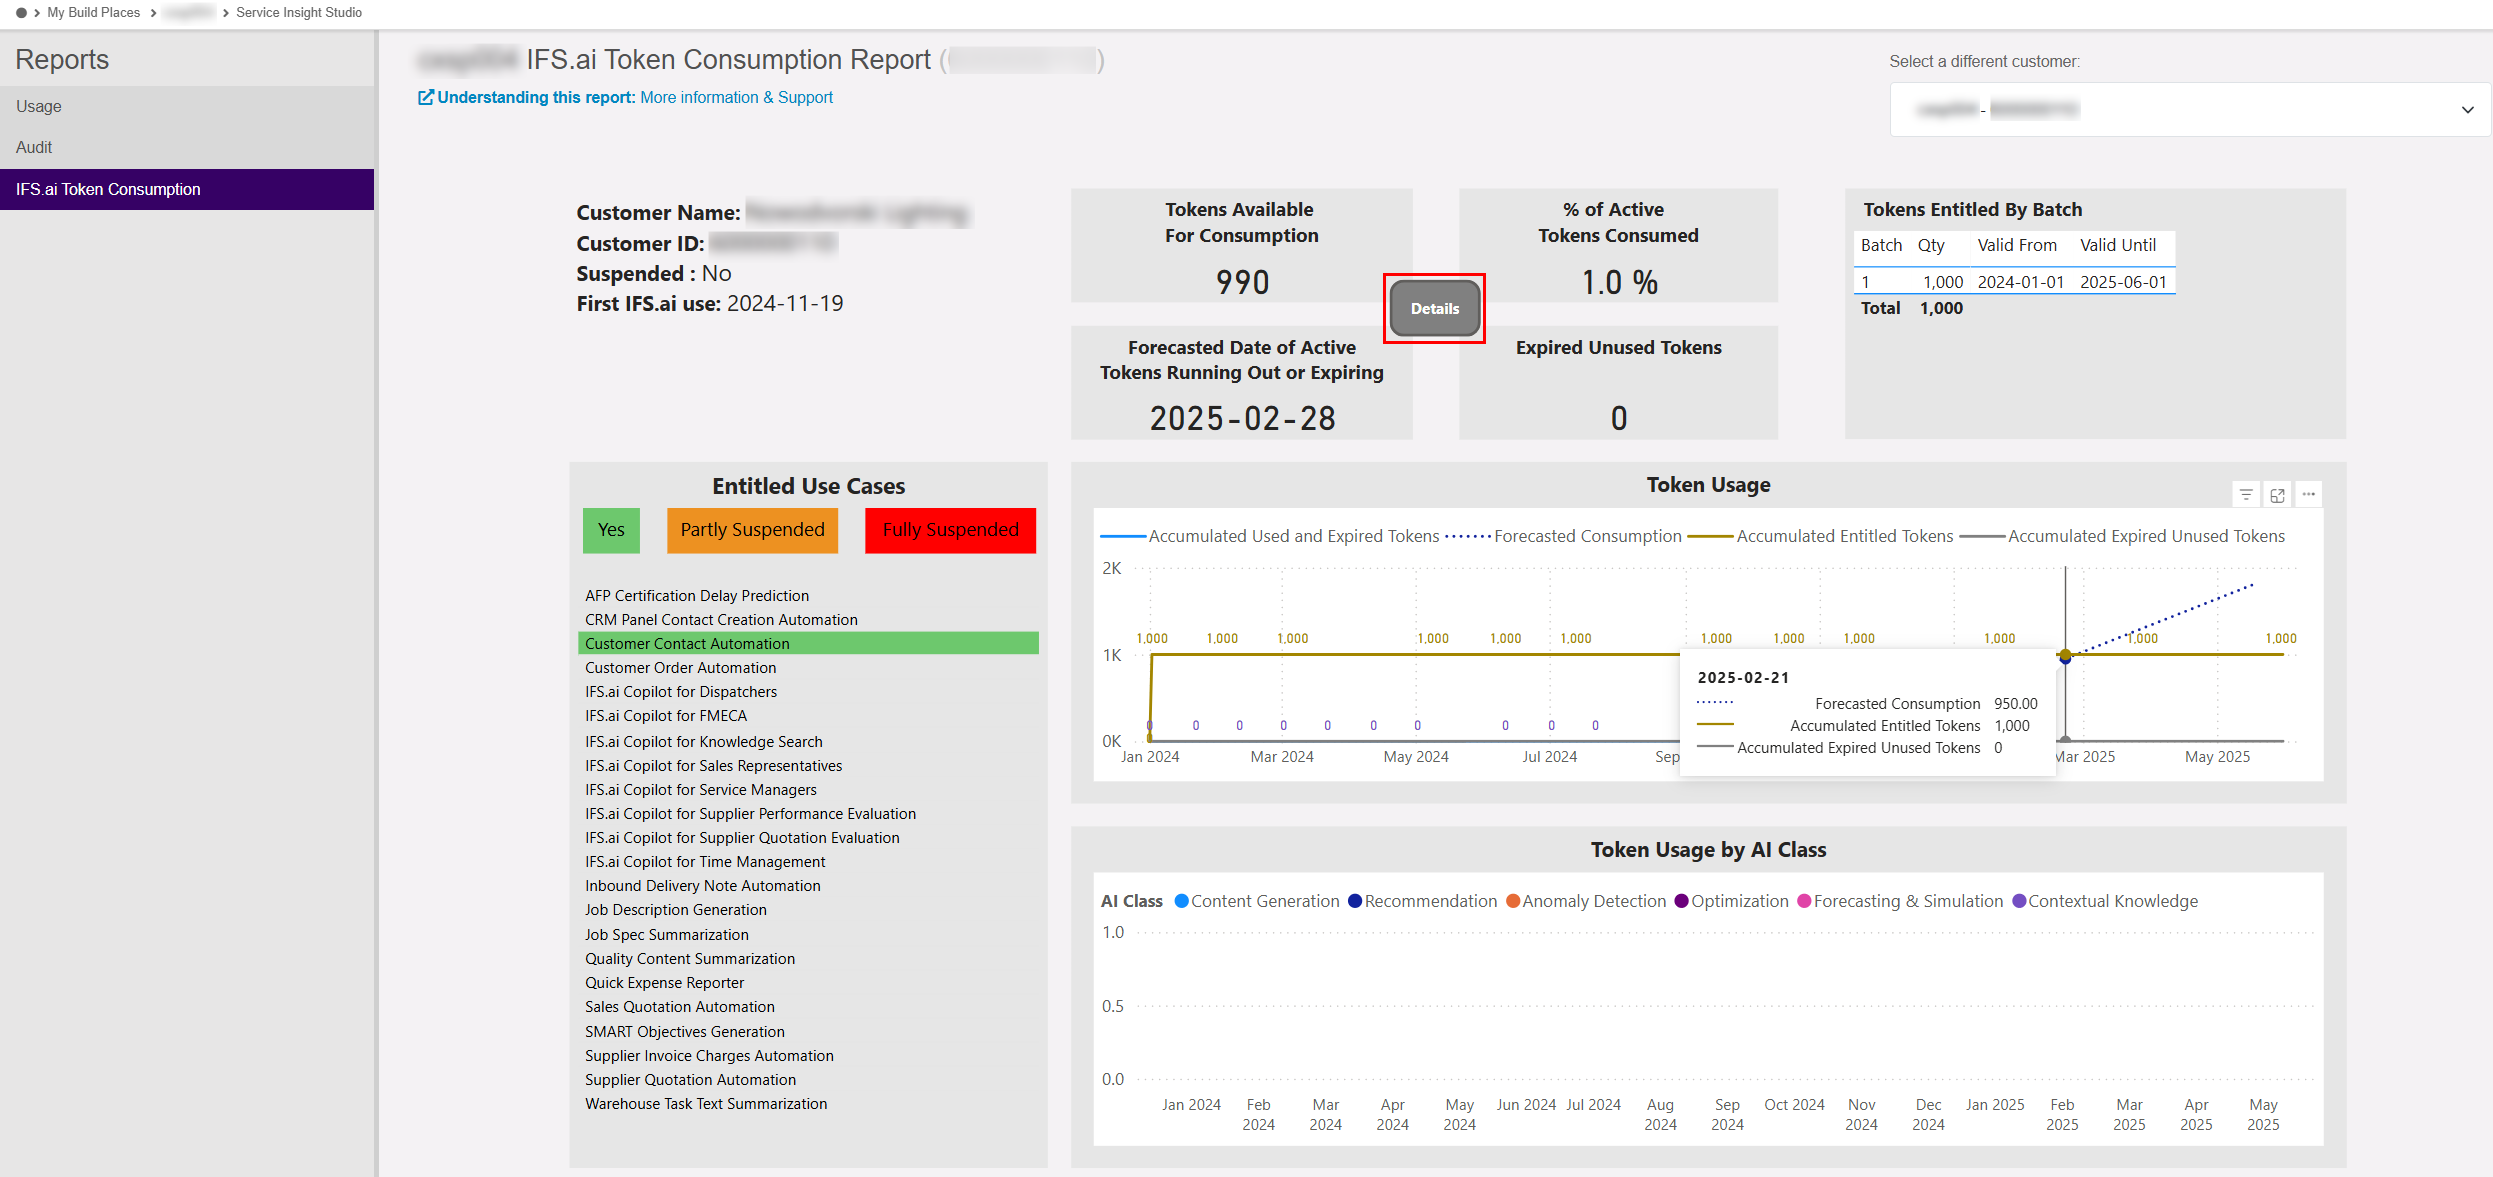Select Quick Expense Reporter use case
2493x1177 pixels.
(665, 982)
